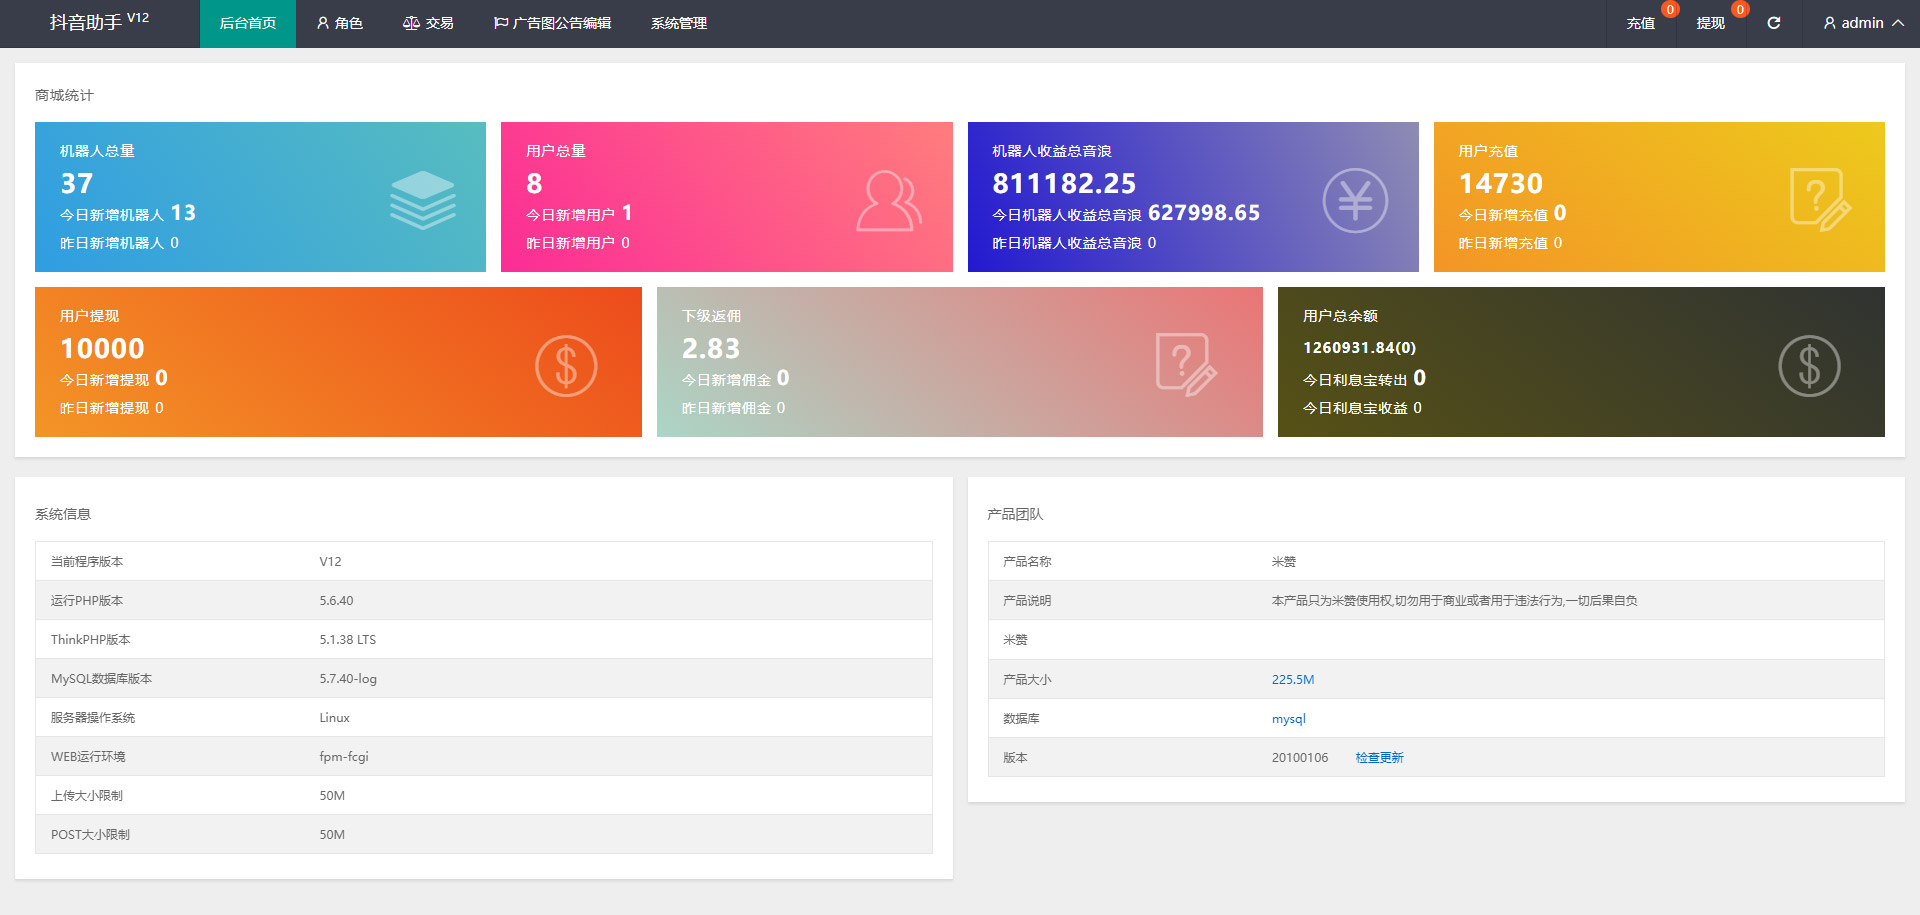The image size is (1920, 915).
Task: Click the dollar icon on 用户提现 card
Action: coord(566,366)
